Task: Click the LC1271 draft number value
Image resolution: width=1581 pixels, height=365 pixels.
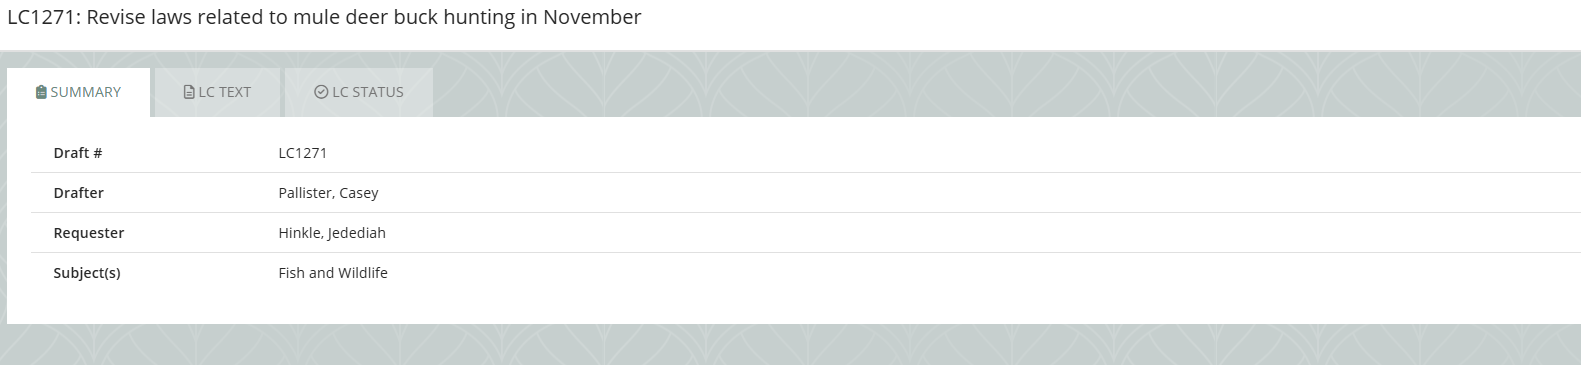Action: tap(303, 153)
